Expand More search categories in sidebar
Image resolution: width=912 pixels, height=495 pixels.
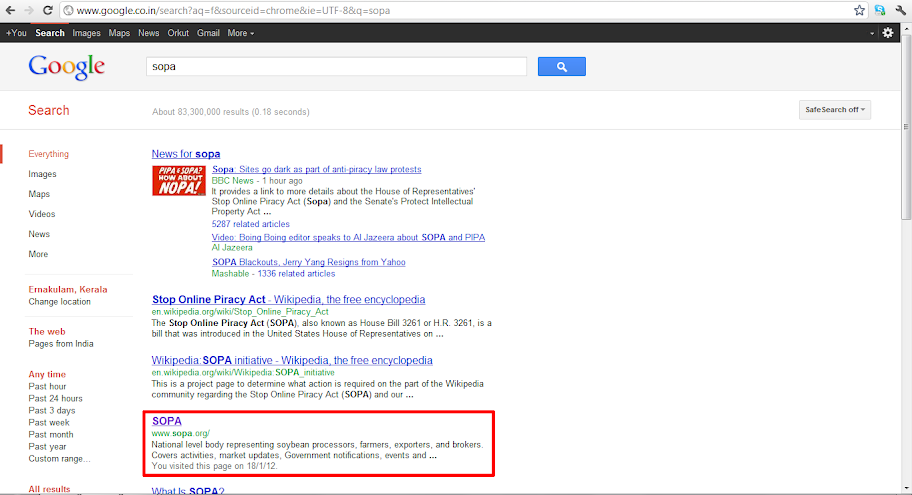coord(38,254)
